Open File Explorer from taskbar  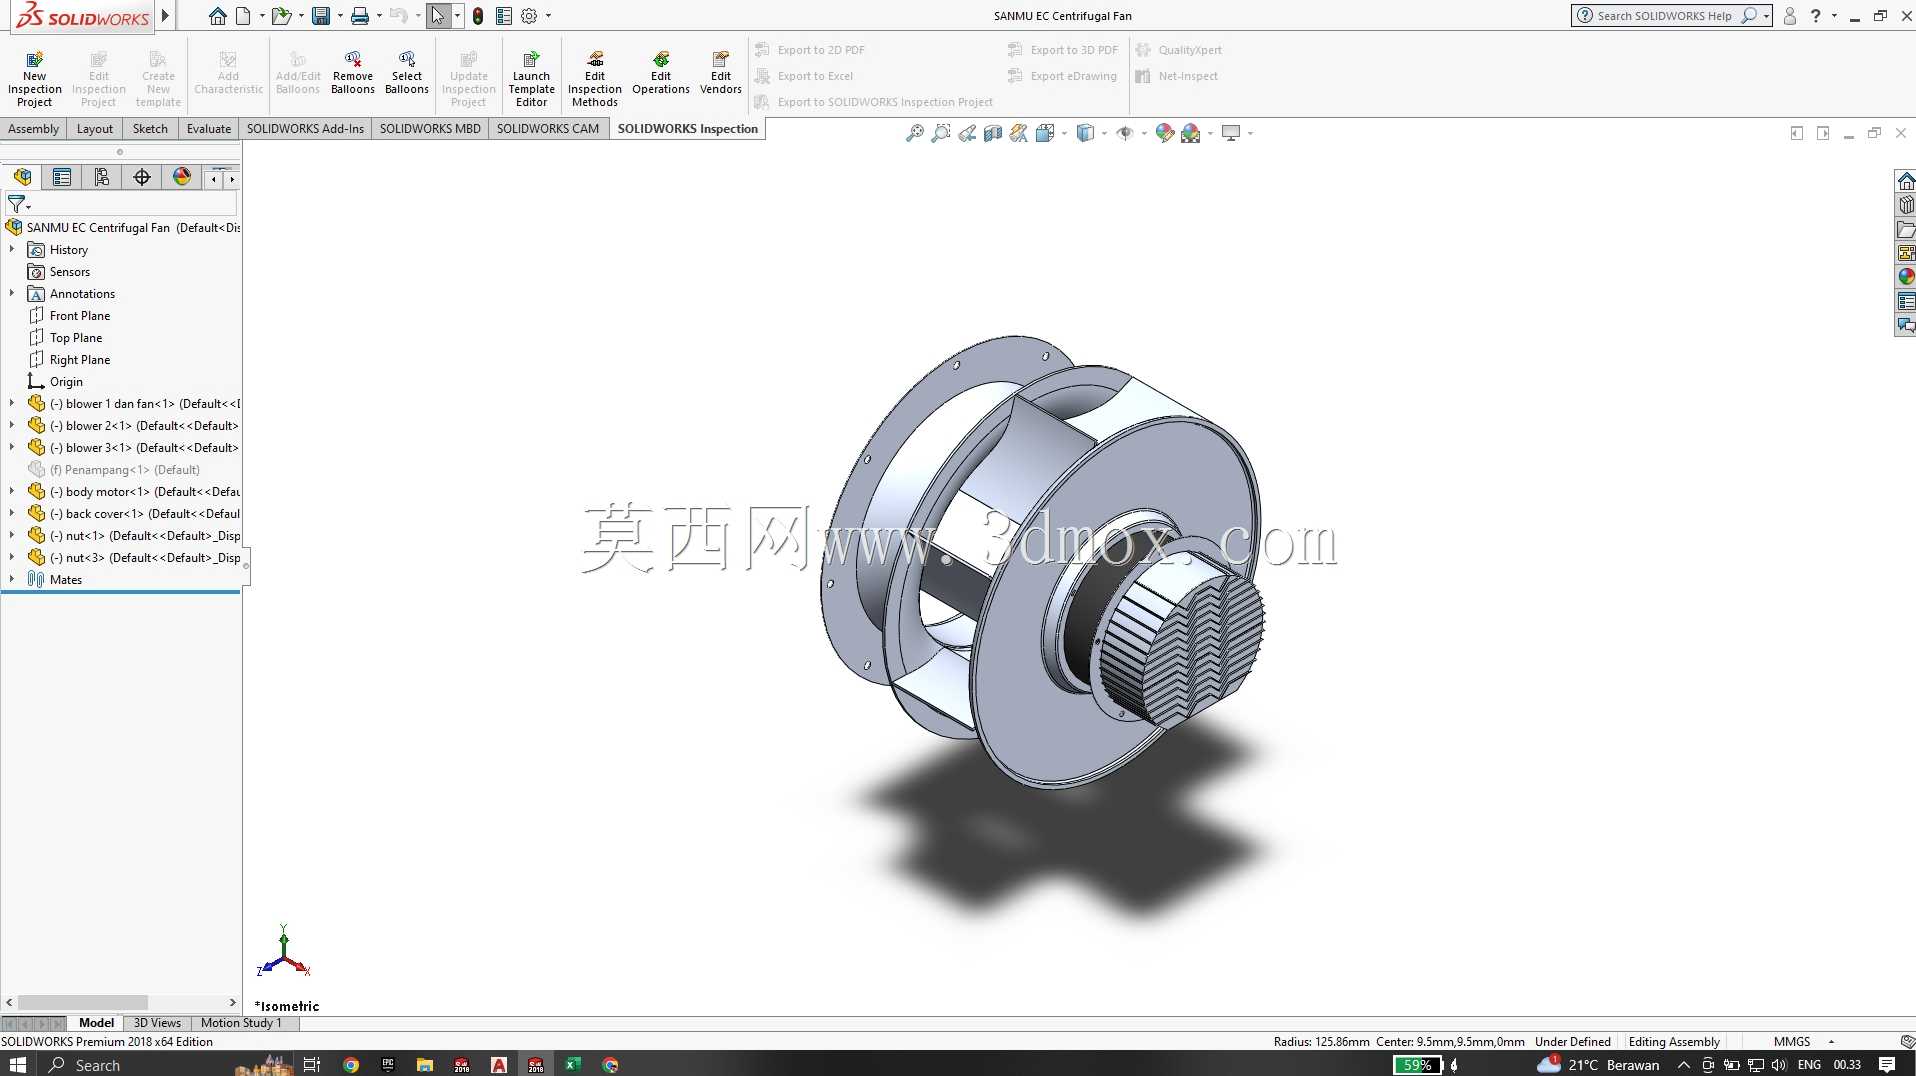[425, 1065]
